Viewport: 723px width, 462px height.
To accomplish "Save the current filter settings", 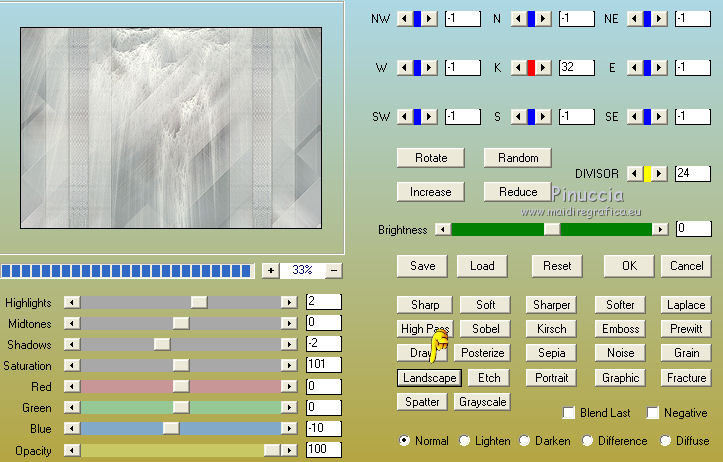I will coord(422,266).
